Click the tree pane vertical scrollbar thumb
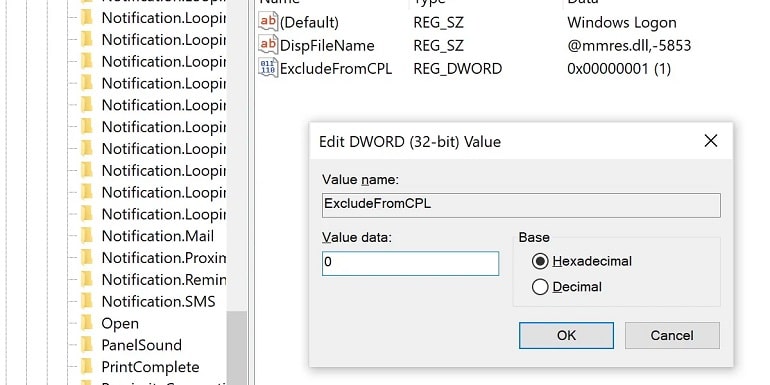 [x=237, y=348]
